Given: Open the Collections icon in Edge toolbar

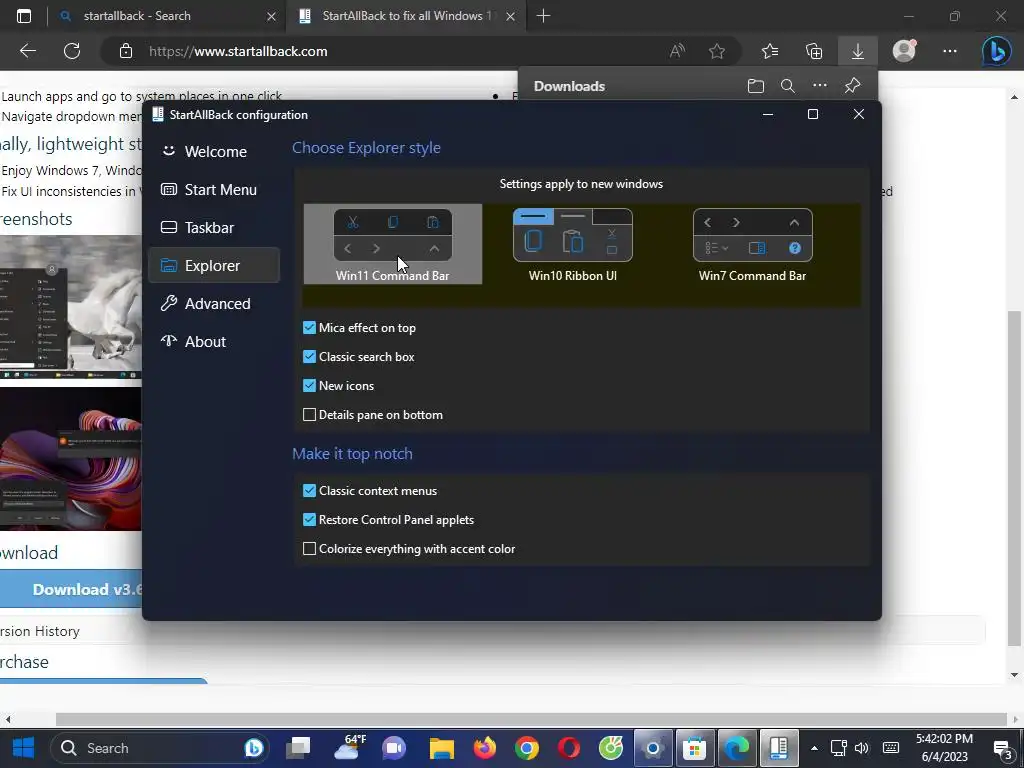Looking at the screenshot, I should (814, 51).
